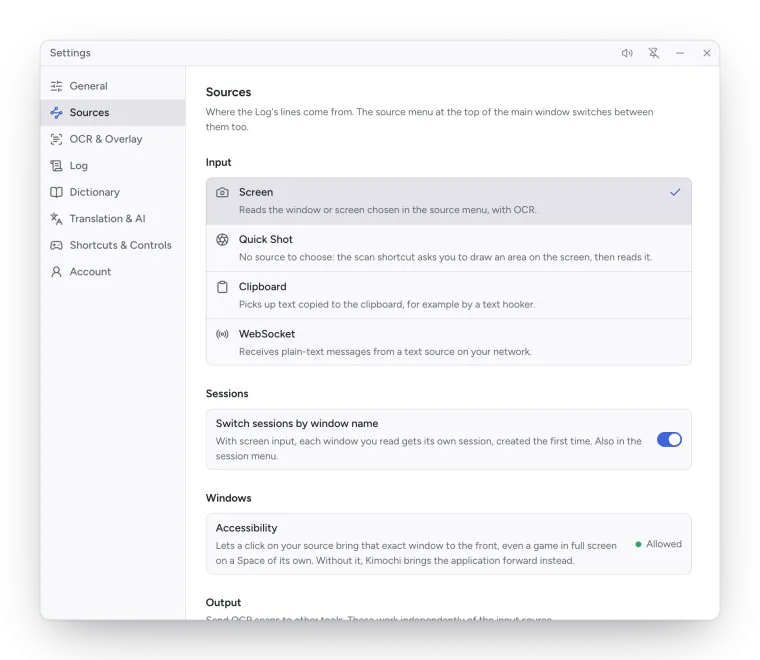The height and width of the screenshot is (660, 760).
Task: Select Quick Shot as input source
Action: 448,248
